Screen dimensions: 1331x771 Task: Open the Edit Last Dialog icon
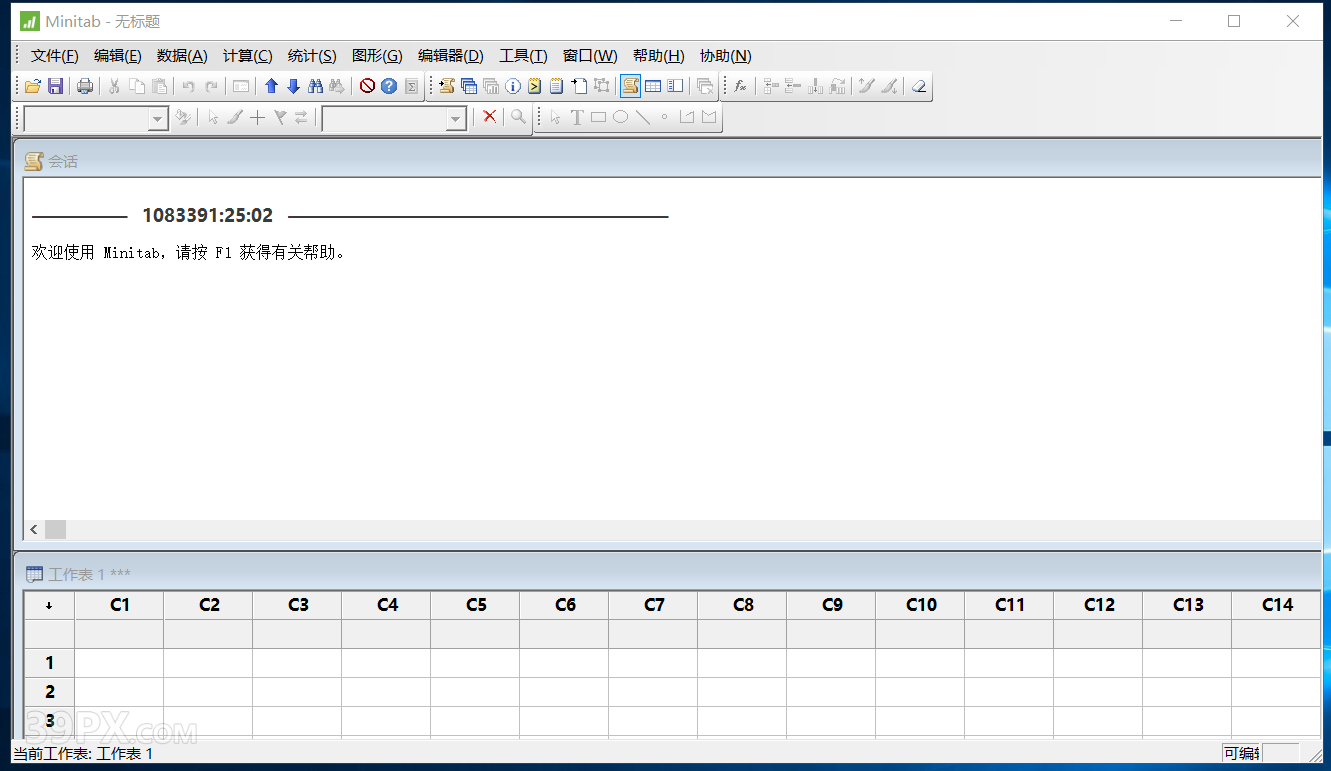(x=241, y=87)
